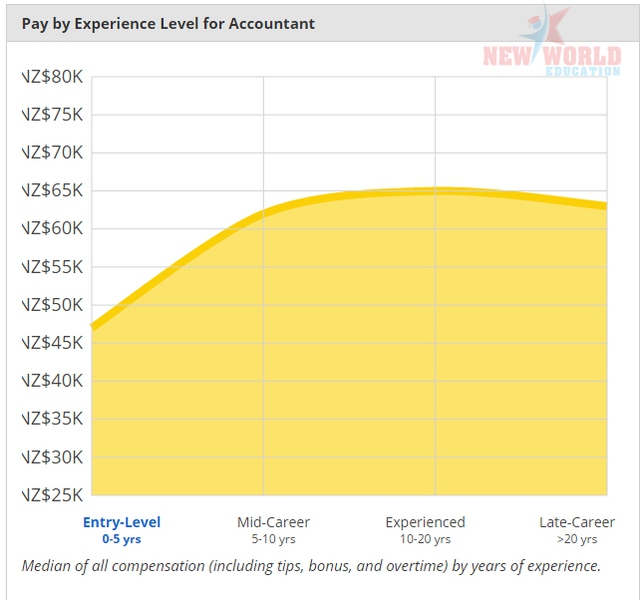Click the curve at the Mid-Career gridline
640x600 pixels.
pos(263,213)
